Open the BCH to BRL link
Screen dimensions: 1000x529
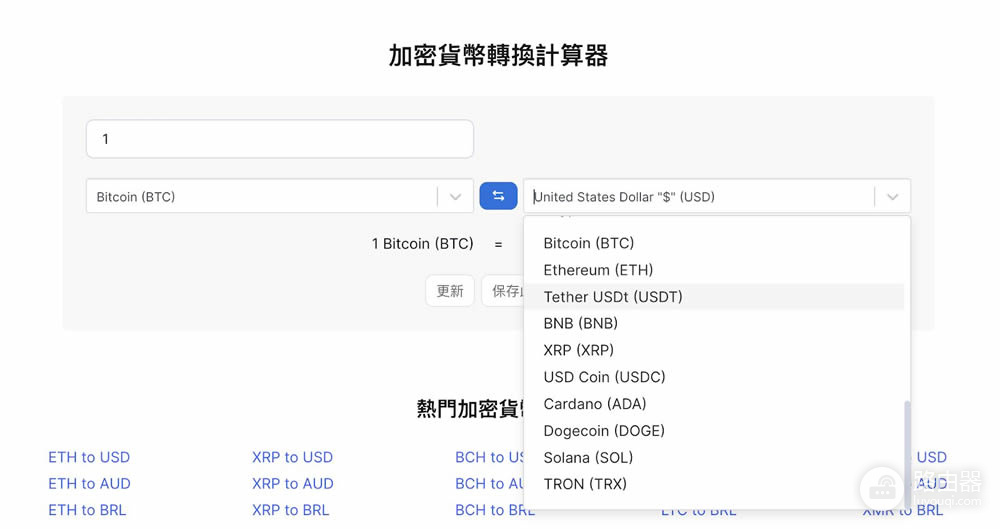point(495,510)
